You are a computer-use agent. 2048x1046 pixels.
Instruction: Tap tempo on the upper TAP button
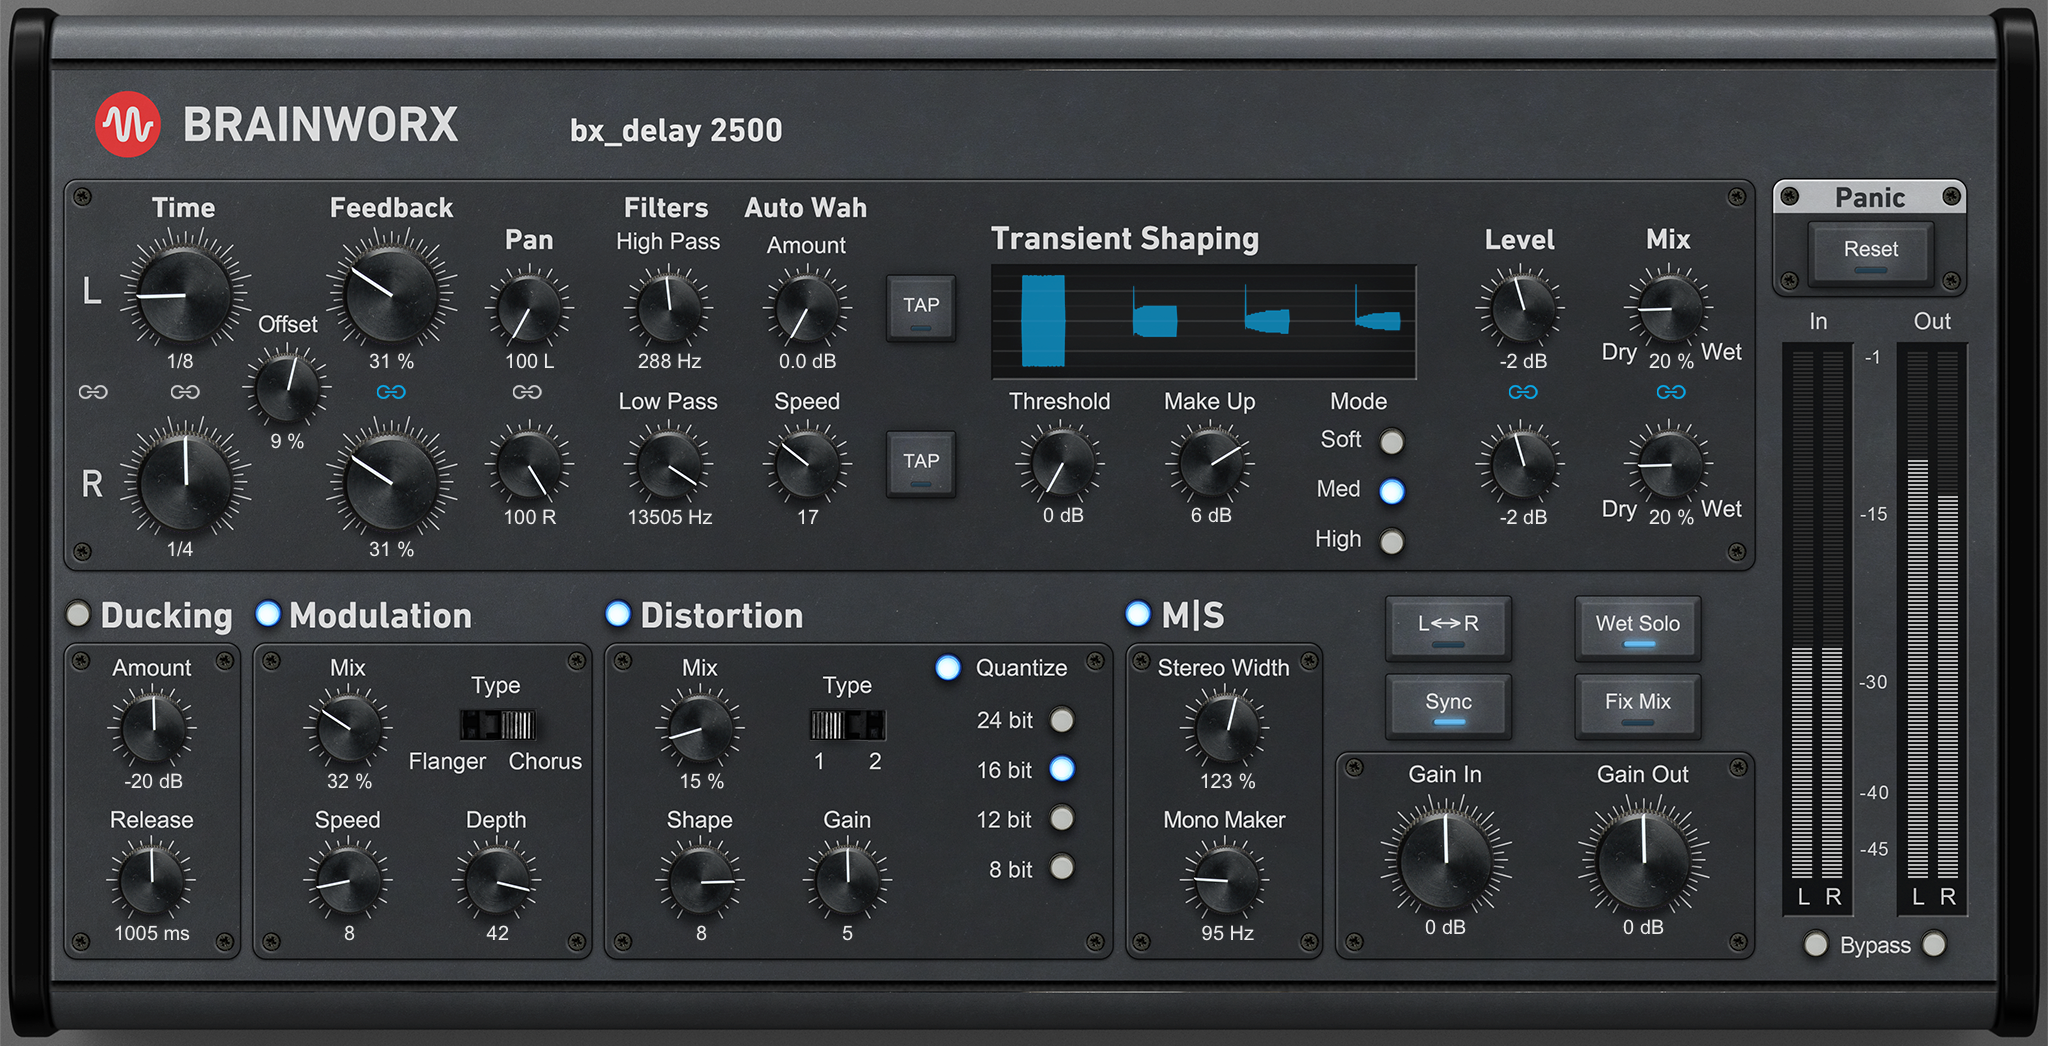pyautogui.click(x=920, y=307)
